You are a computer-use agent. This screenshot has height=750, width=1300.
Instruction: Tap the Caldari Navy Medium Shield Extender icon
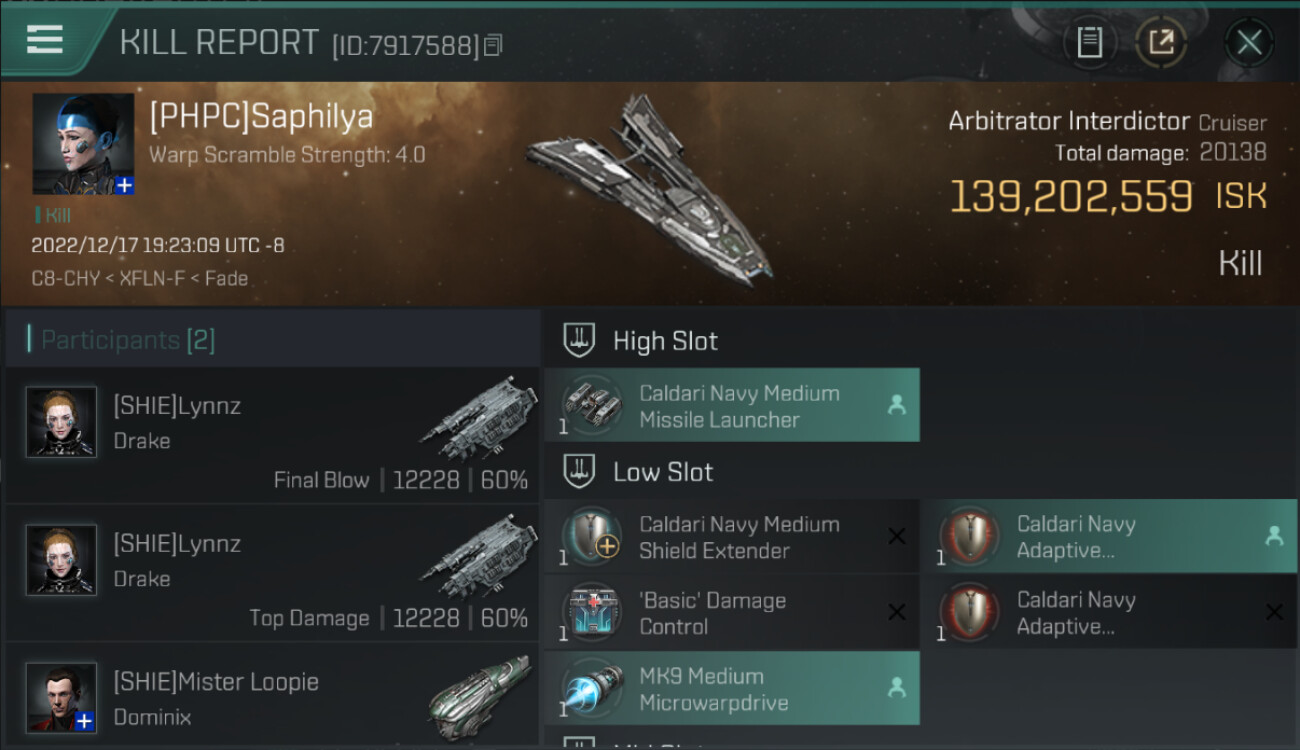(591, 536)
